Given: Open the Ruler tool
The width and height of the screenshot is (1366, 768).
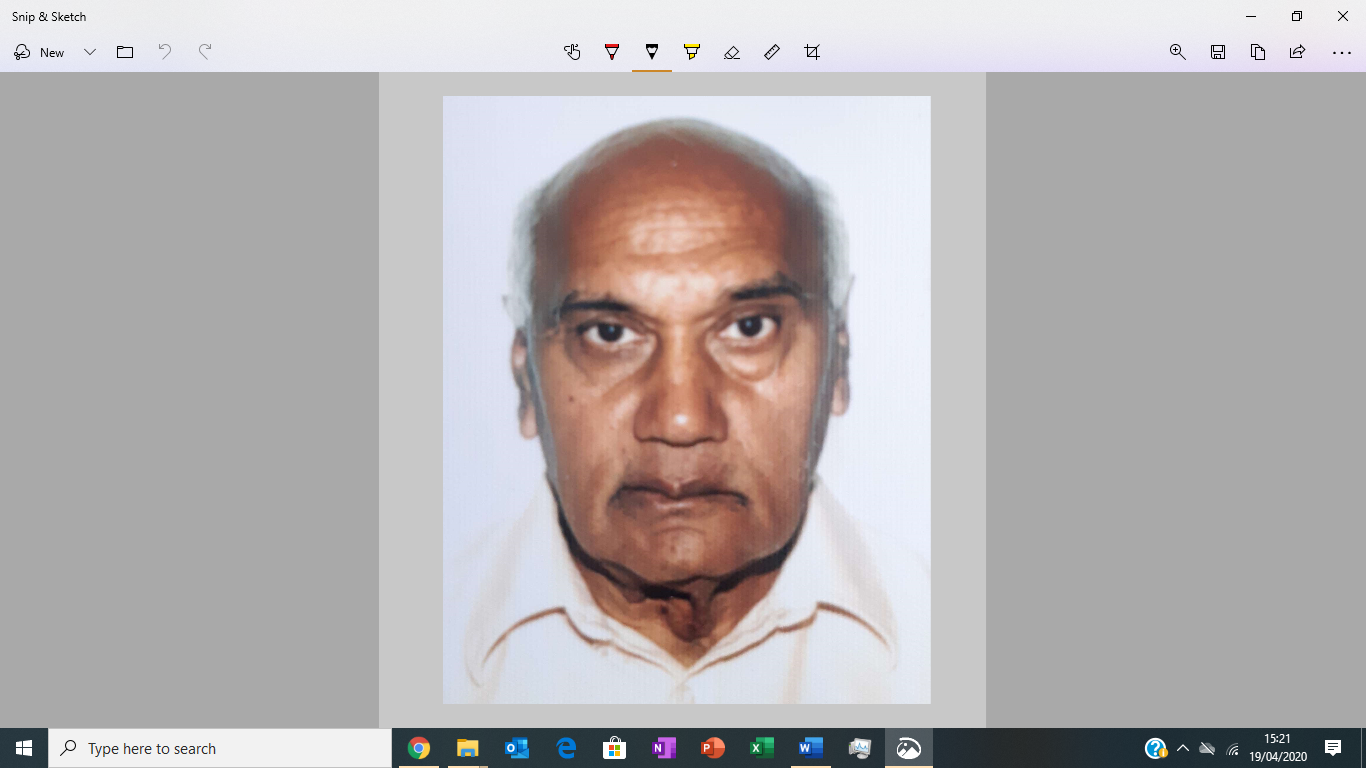Looking at the screenshot, I should tap(772, 52).
